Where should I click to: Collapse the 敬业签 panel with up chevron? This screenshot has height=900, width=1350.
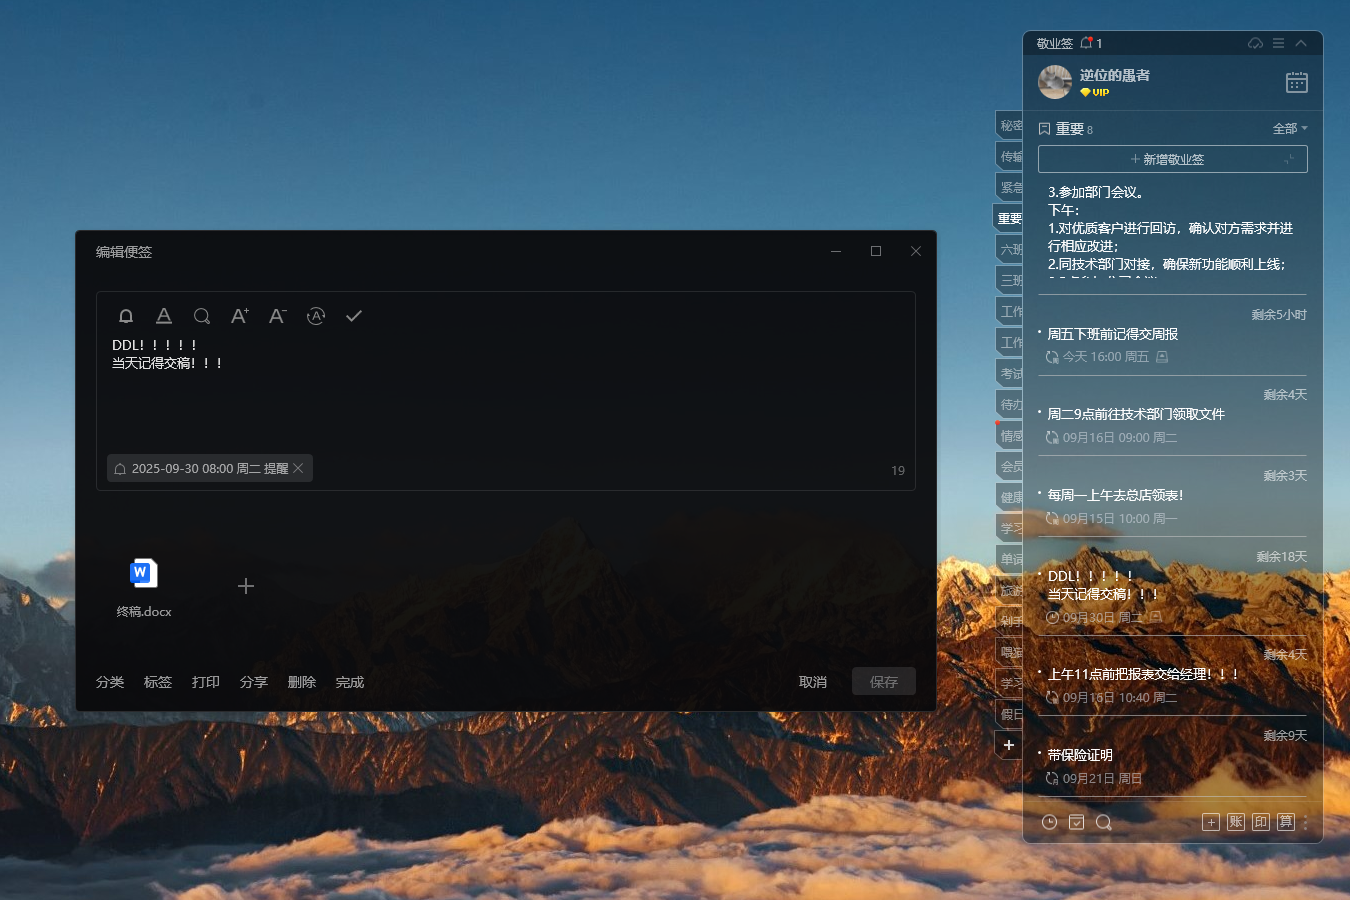click(1301, 43)
